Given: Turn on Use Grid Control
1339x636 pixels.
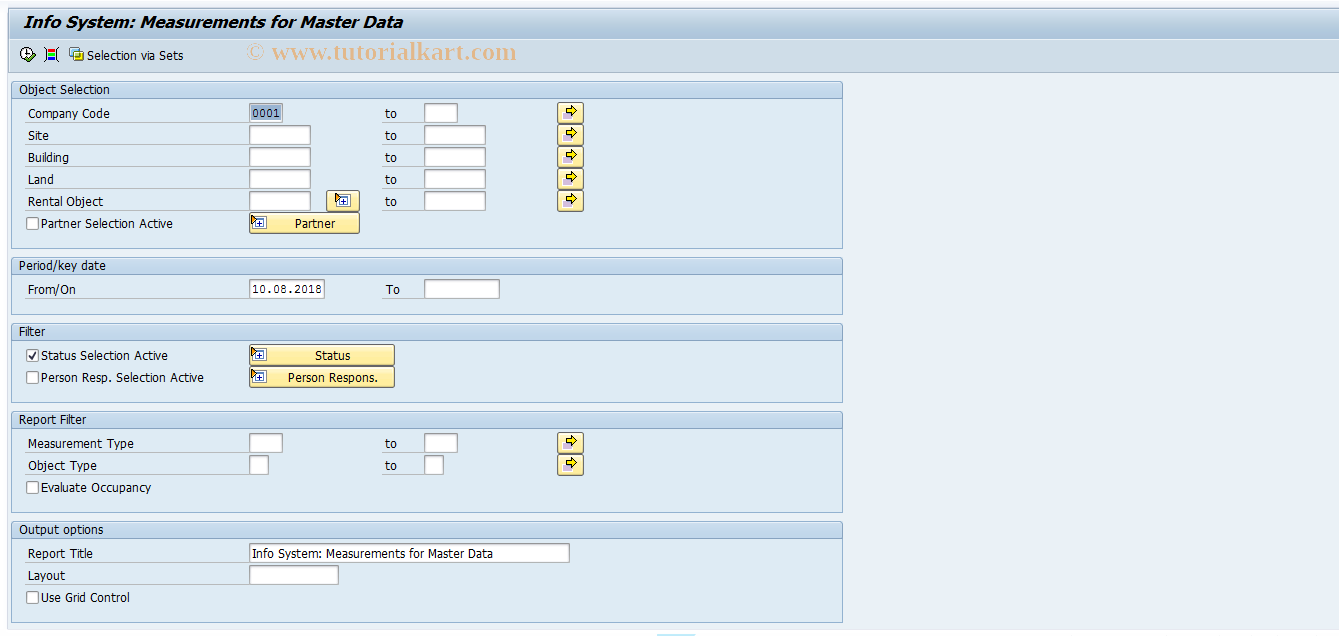Looking at the screenshot, I should tap(33, 598).
